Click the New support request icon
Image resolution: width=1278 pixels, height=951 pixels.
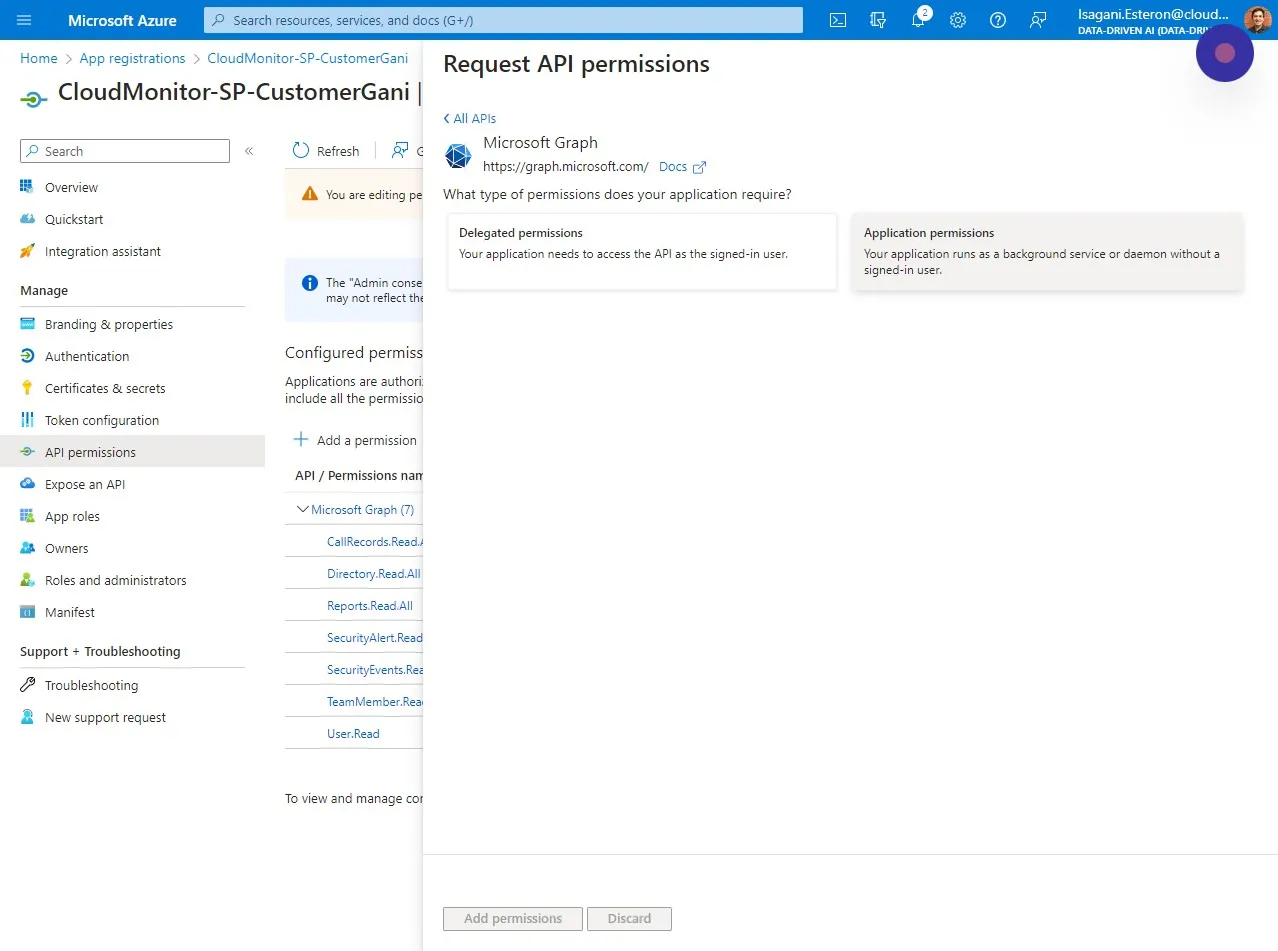coord(27,717)
